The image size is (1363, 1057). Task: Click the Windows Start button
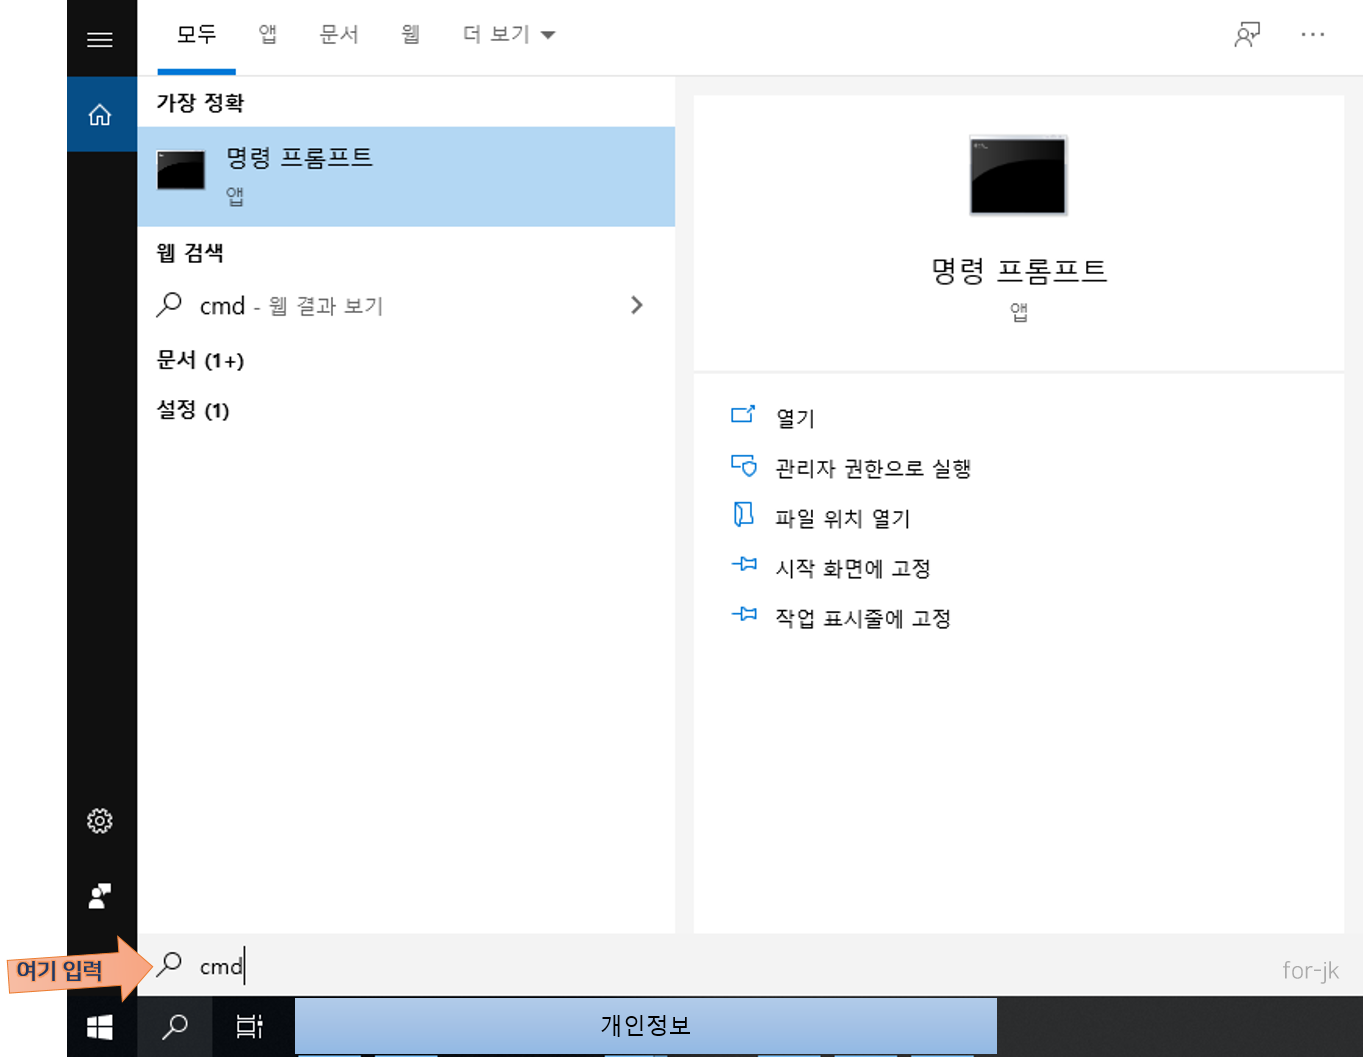tap(100, 1027)
